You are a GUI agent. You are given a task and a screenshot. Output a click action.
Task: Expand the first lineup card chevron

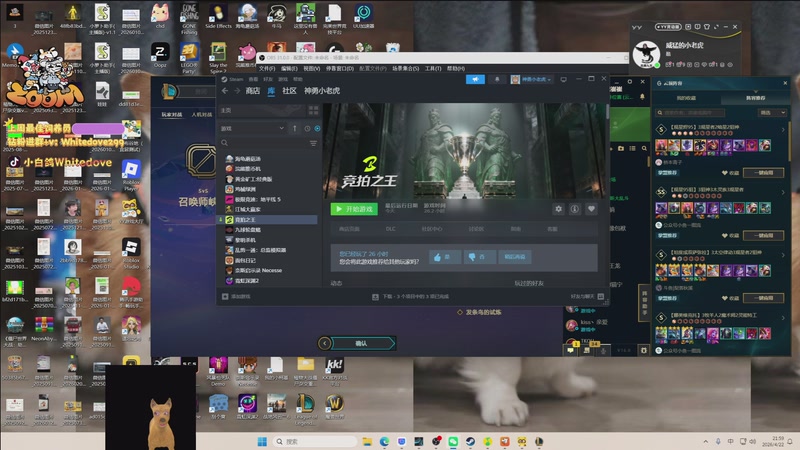(x=783, y=130)
